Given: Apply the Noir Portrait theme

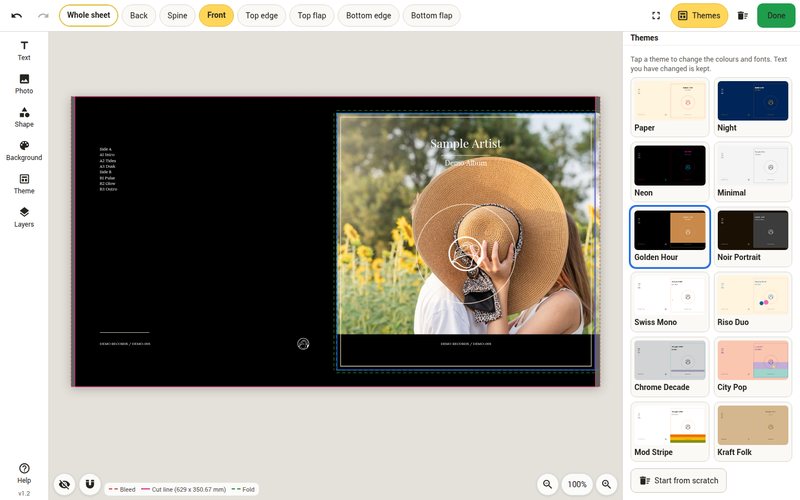Looking at the screenshot, I should [753, 237].
